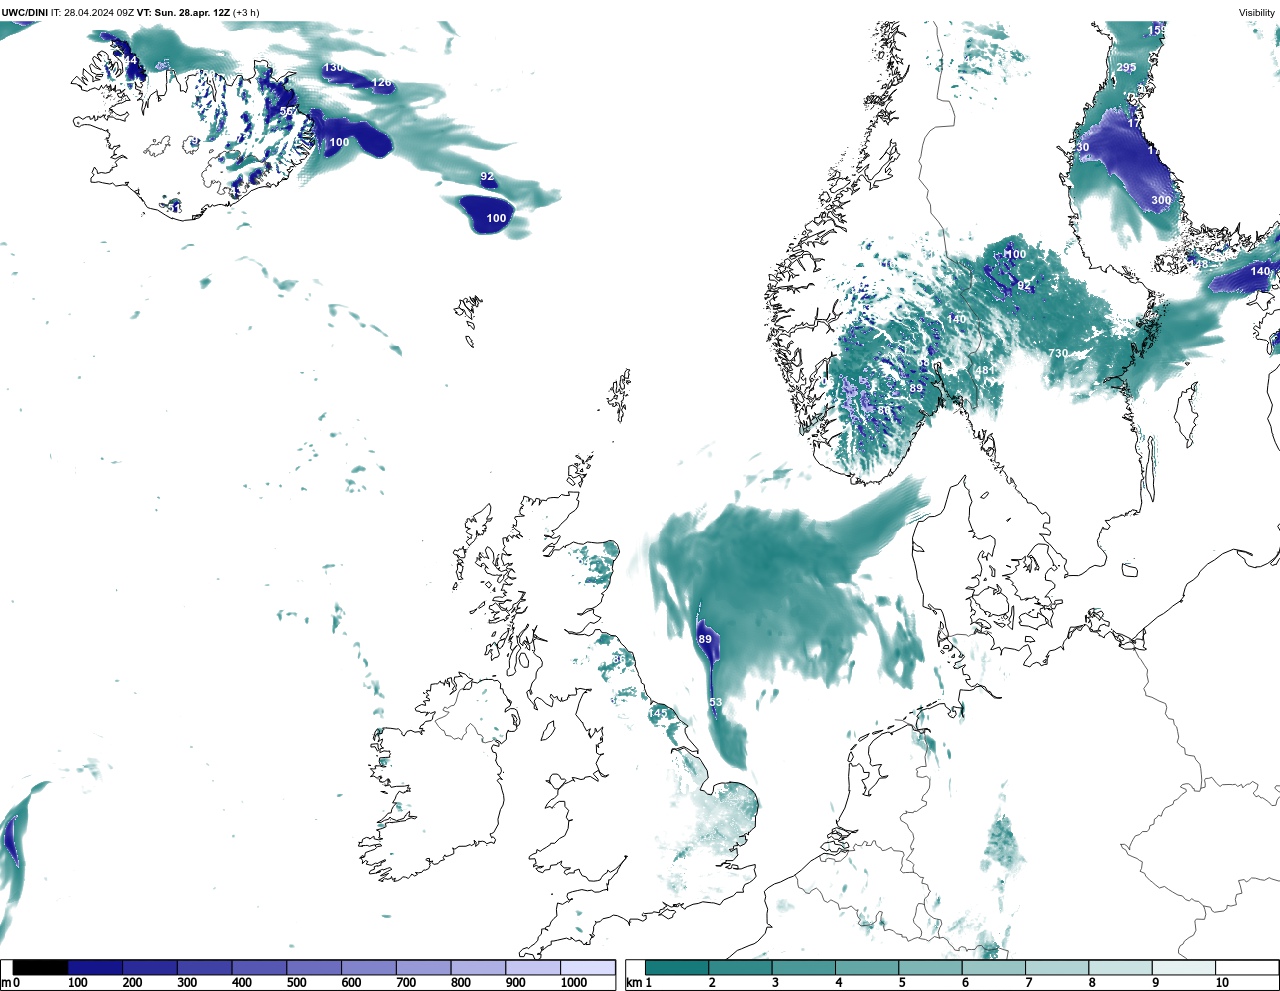Click the '126' value northeast of Iceland
1280x991 pixels.
click(382, 83)
